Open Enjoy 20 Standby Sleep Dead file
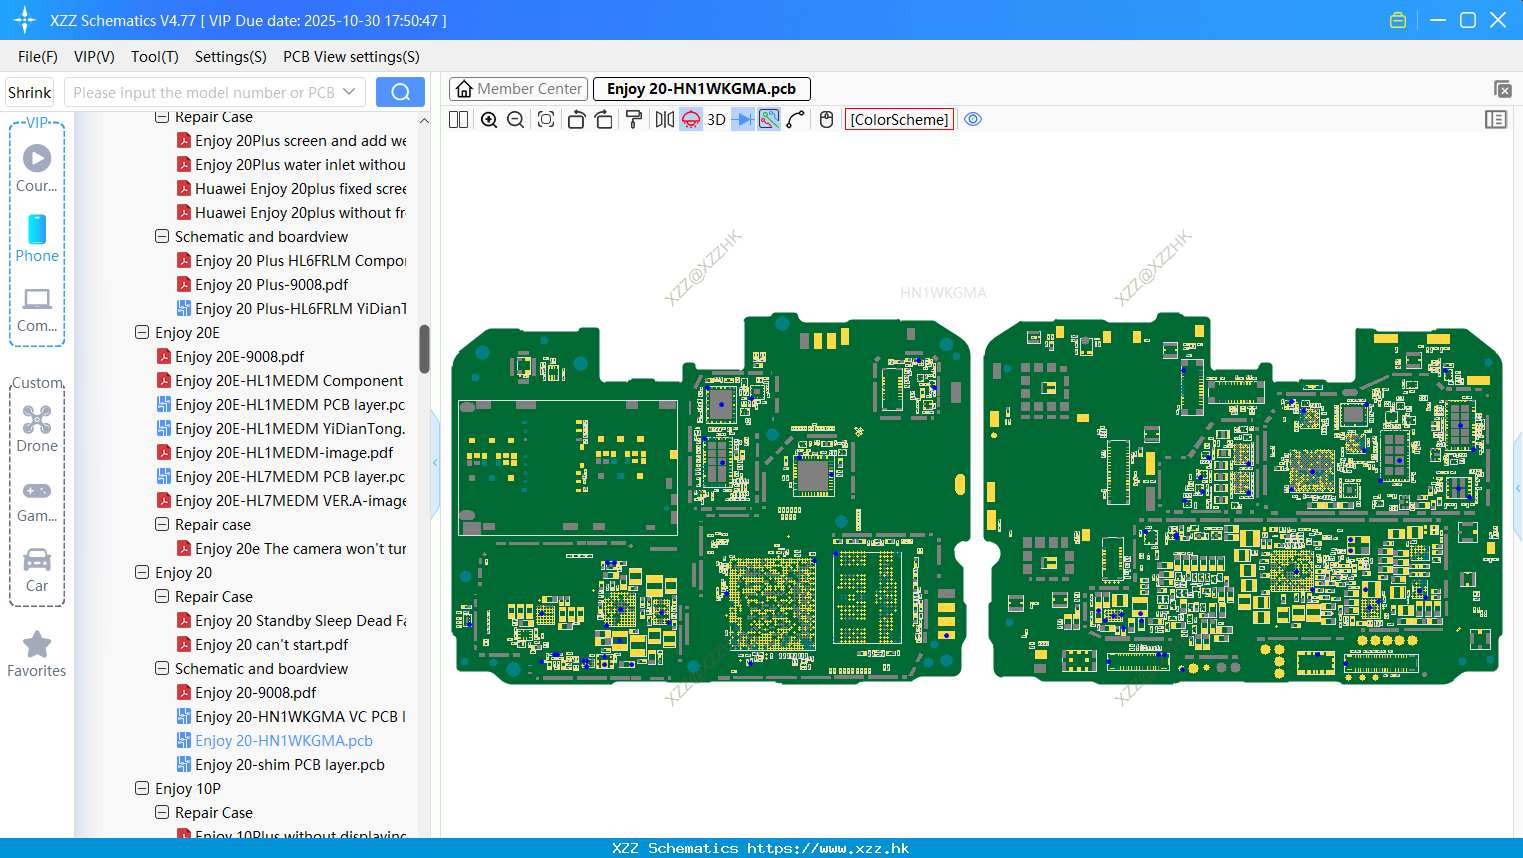 click(x=300, y=621)
